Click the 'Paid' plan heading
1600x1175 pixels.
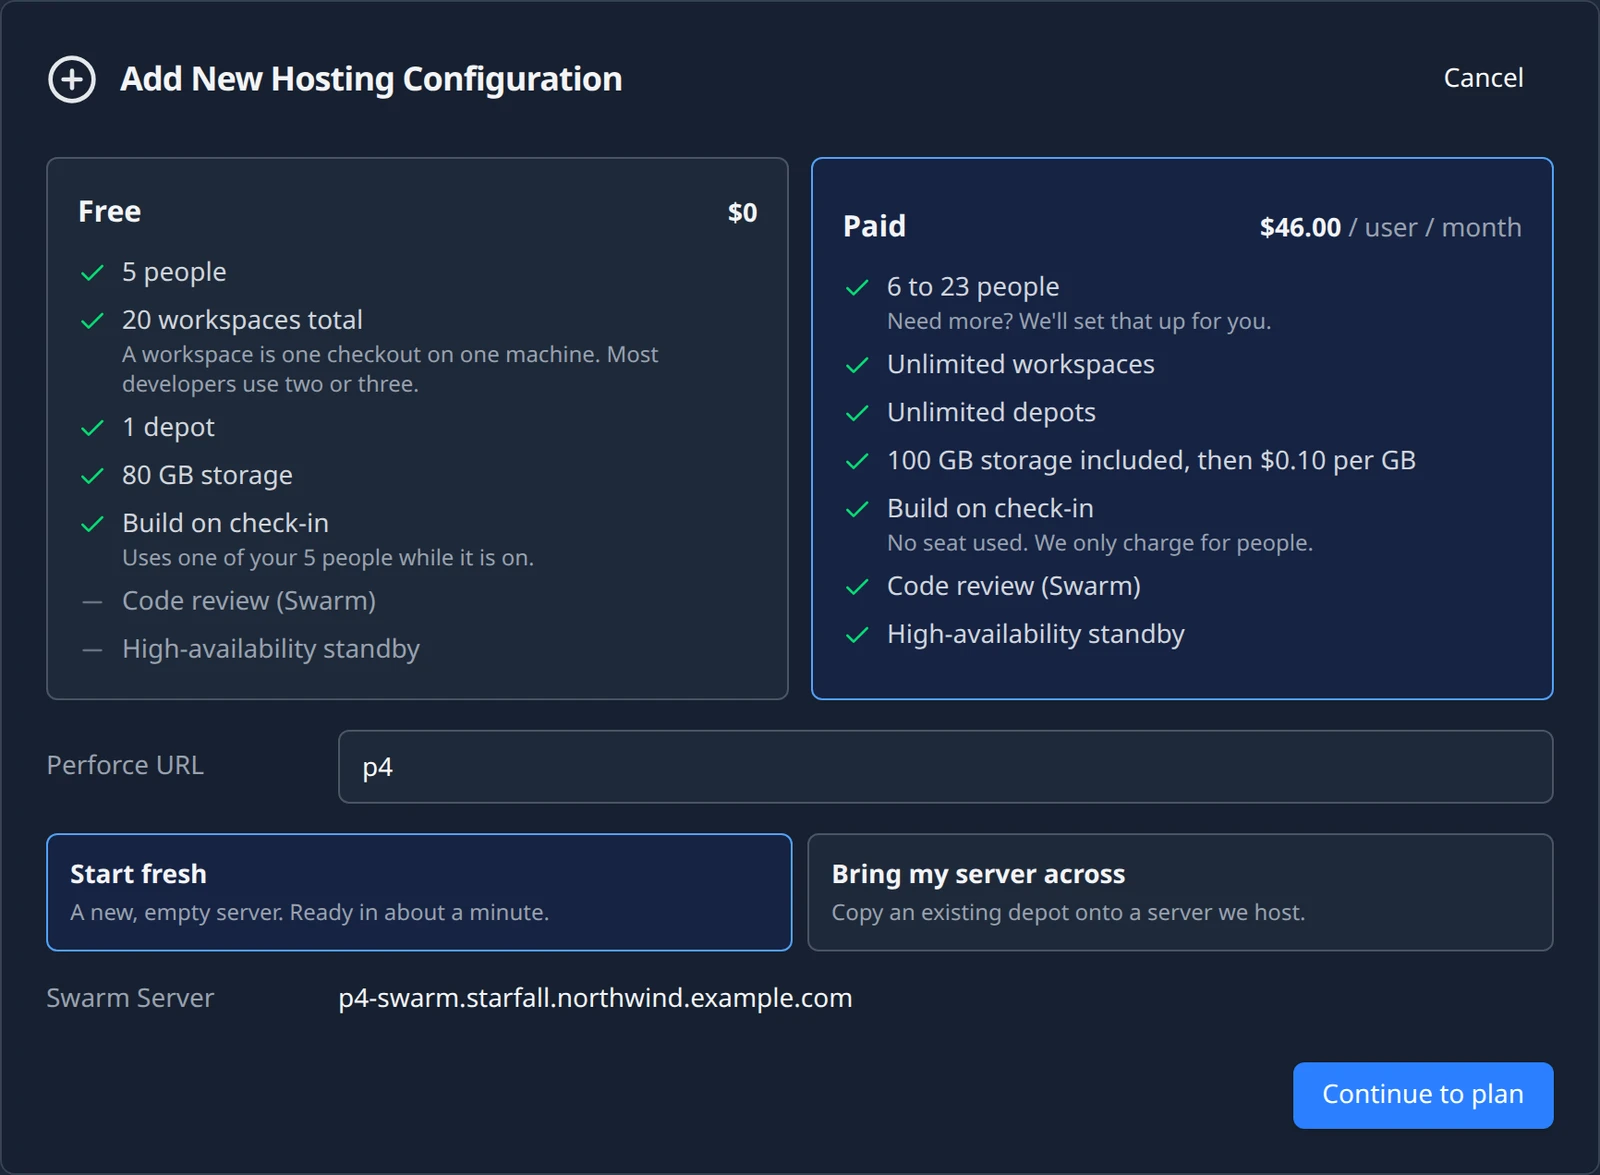click(874, 226)
